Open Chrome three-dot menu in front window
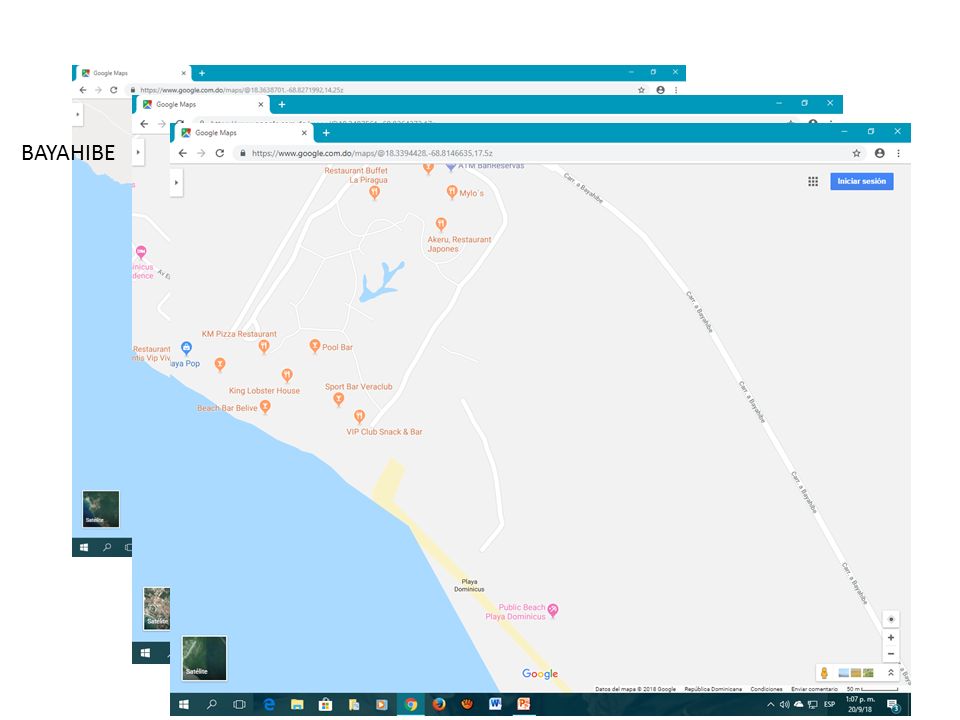Viewport: 960px width, 720px height. [x=898, y=153]
